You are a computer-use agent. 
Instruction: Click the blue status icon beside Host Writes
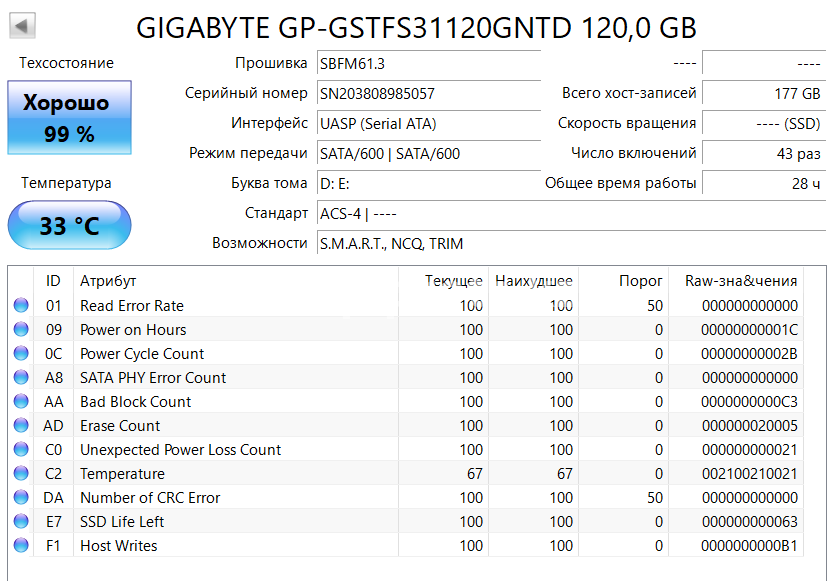tap(22, 546)
